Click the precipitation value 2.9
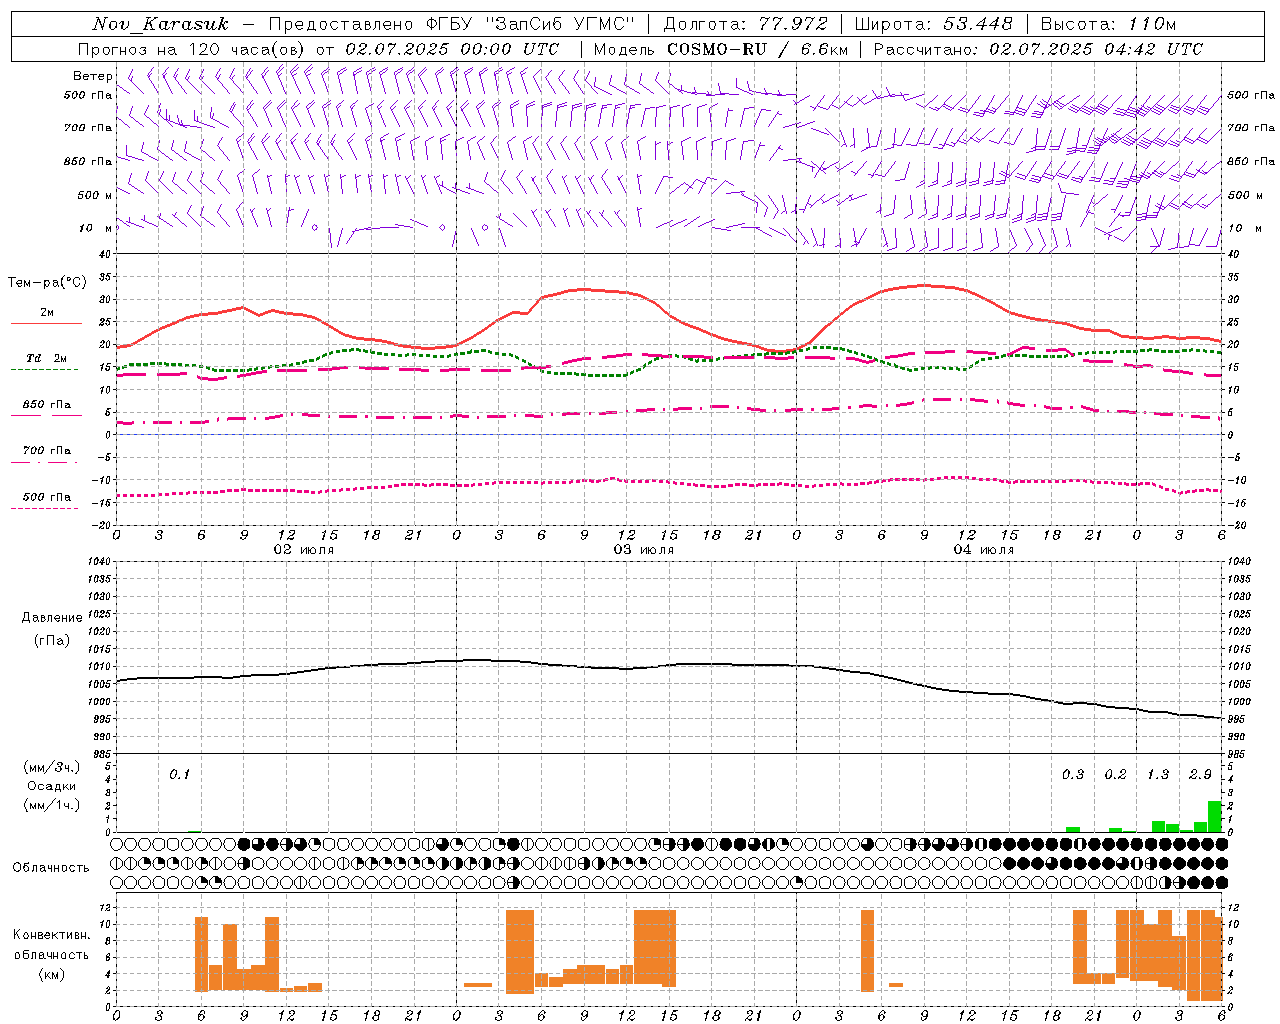 pos(1200,774)
